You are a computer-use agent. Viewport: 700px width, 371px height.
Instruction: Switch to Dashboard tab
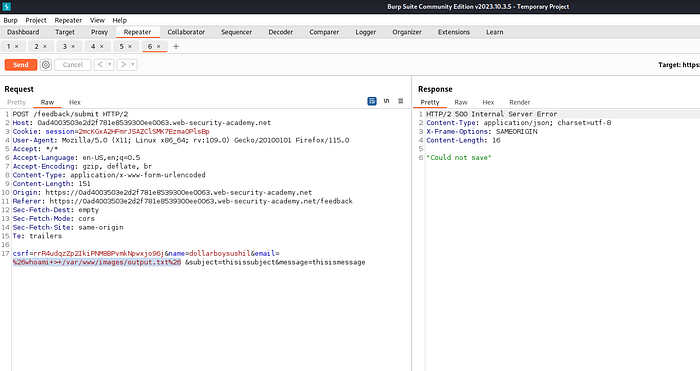pyautogui.click(x=23, y=32)
